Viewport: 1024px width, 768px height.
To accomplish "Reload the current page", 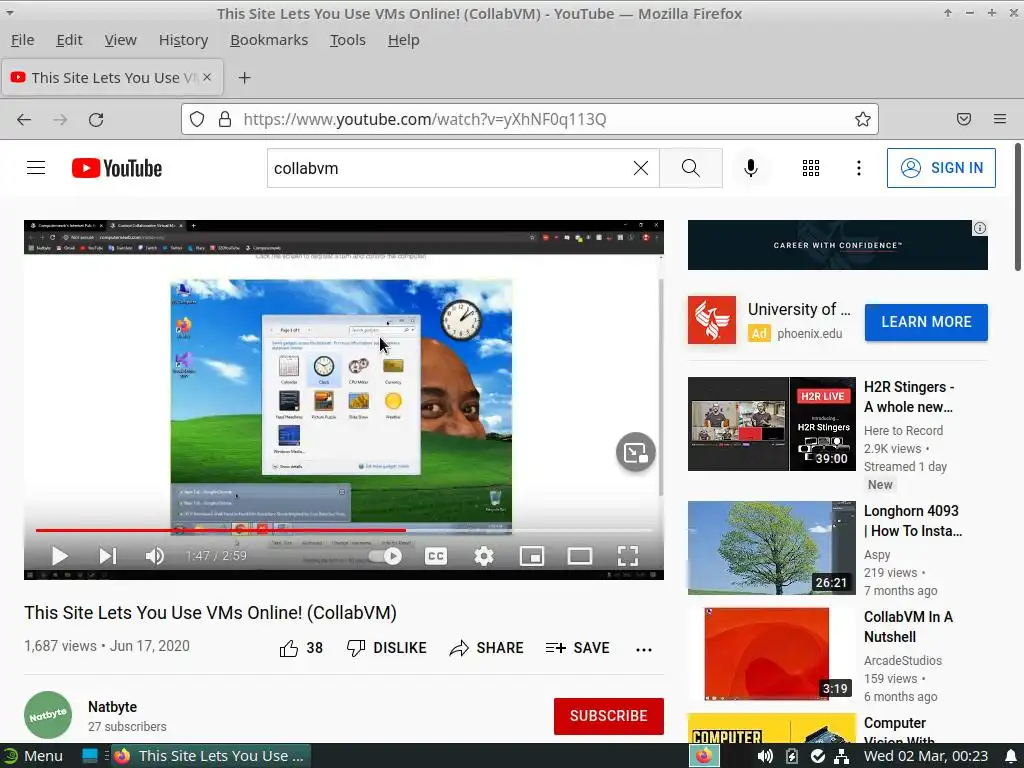I will 96,120.
